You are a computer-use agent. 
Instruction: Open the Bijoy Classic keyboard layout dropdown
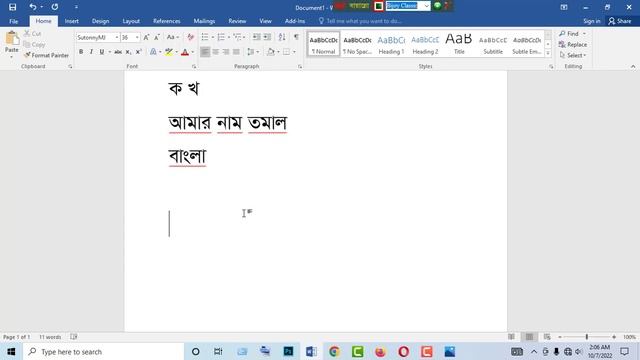(426, 6)
